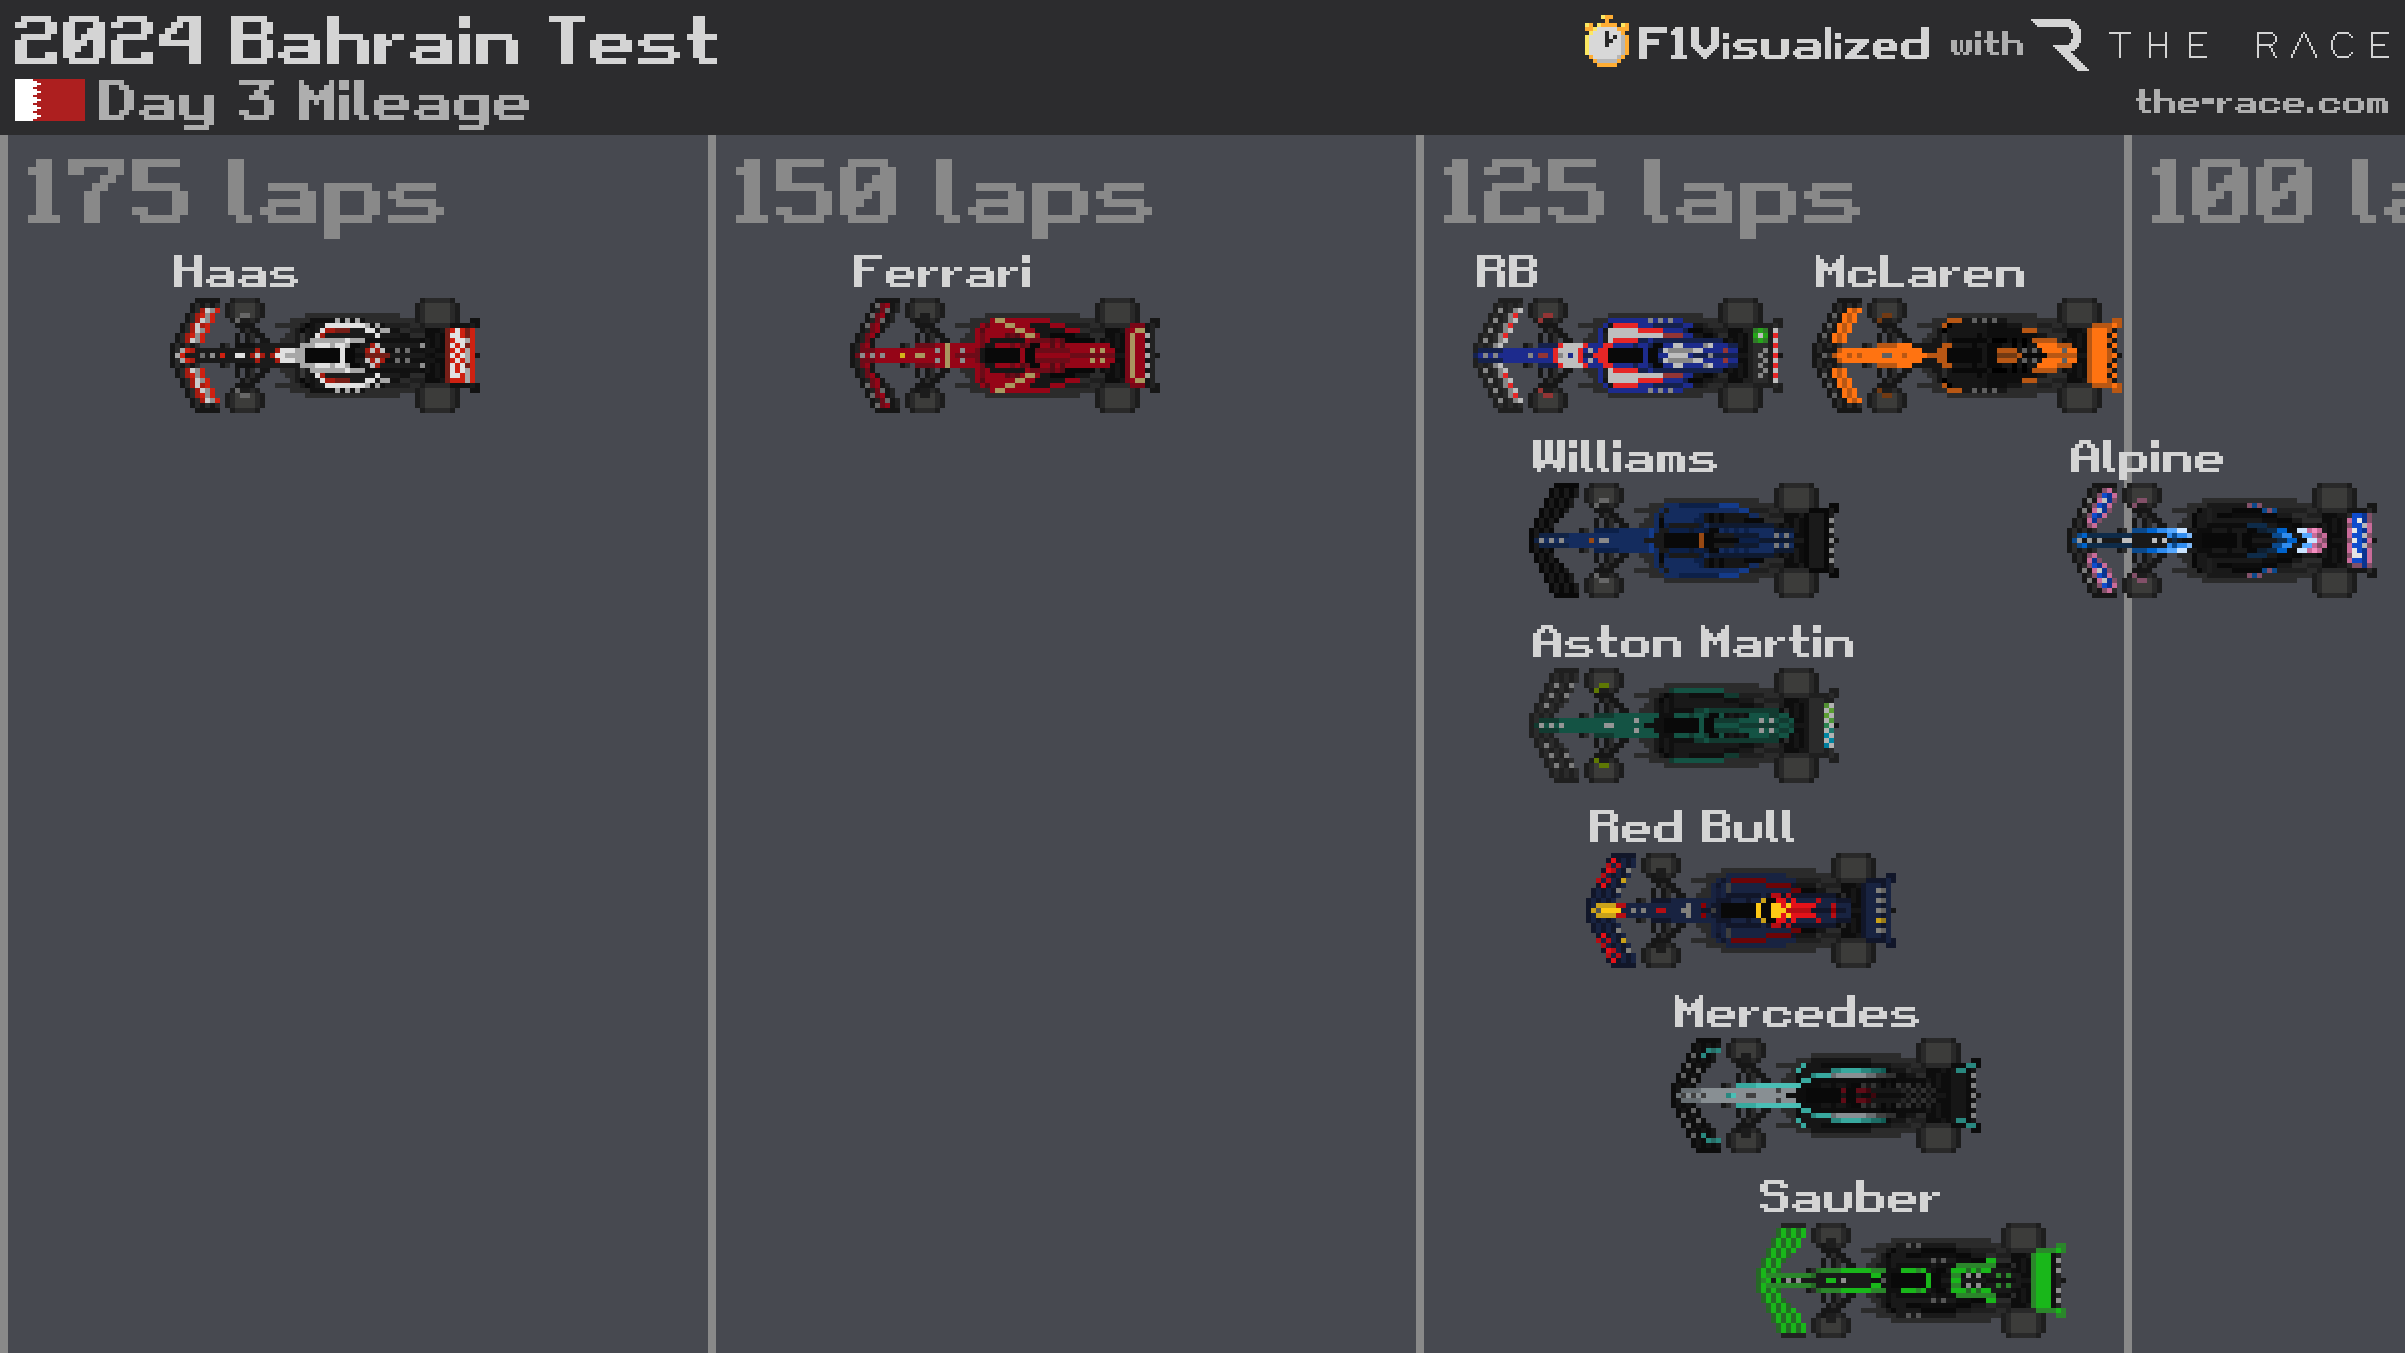This screenshot has height=1353, width=2405.
Task: Click the Bahrain flag icon
Action: tap(50, 100)
